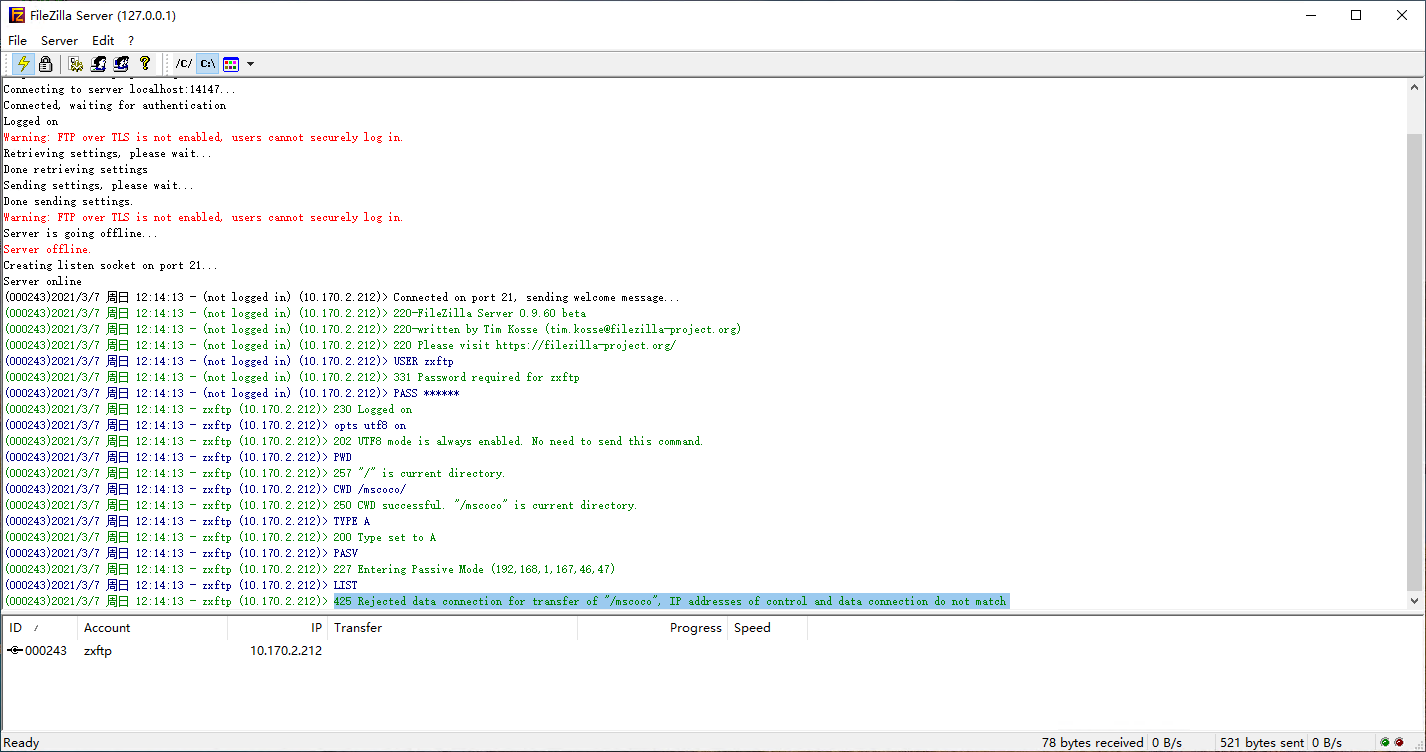Screen dimensions: 1426x752
Task: Click the '227 Entering Passive Mode' line
Action: [x=309, y=569]
